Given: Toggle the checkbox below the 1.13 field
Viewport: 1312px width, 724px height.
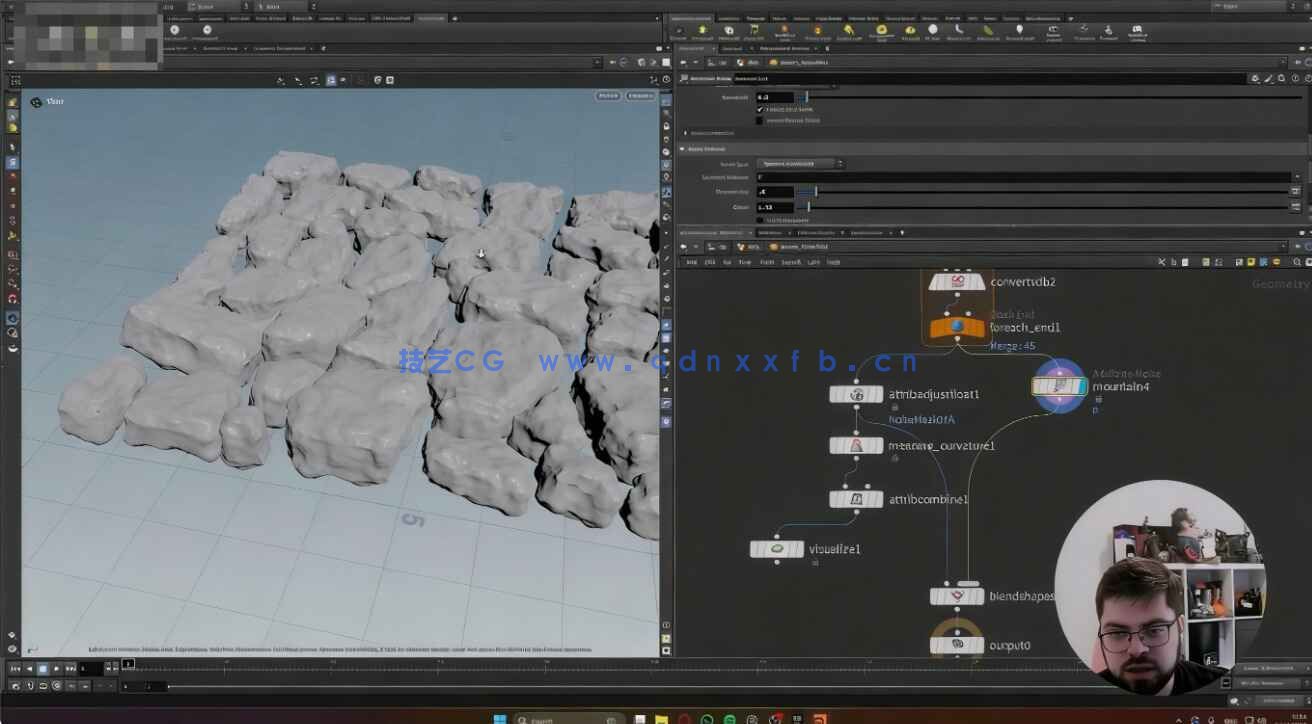Looking at the screenshot, I should [x=760, y=219].
